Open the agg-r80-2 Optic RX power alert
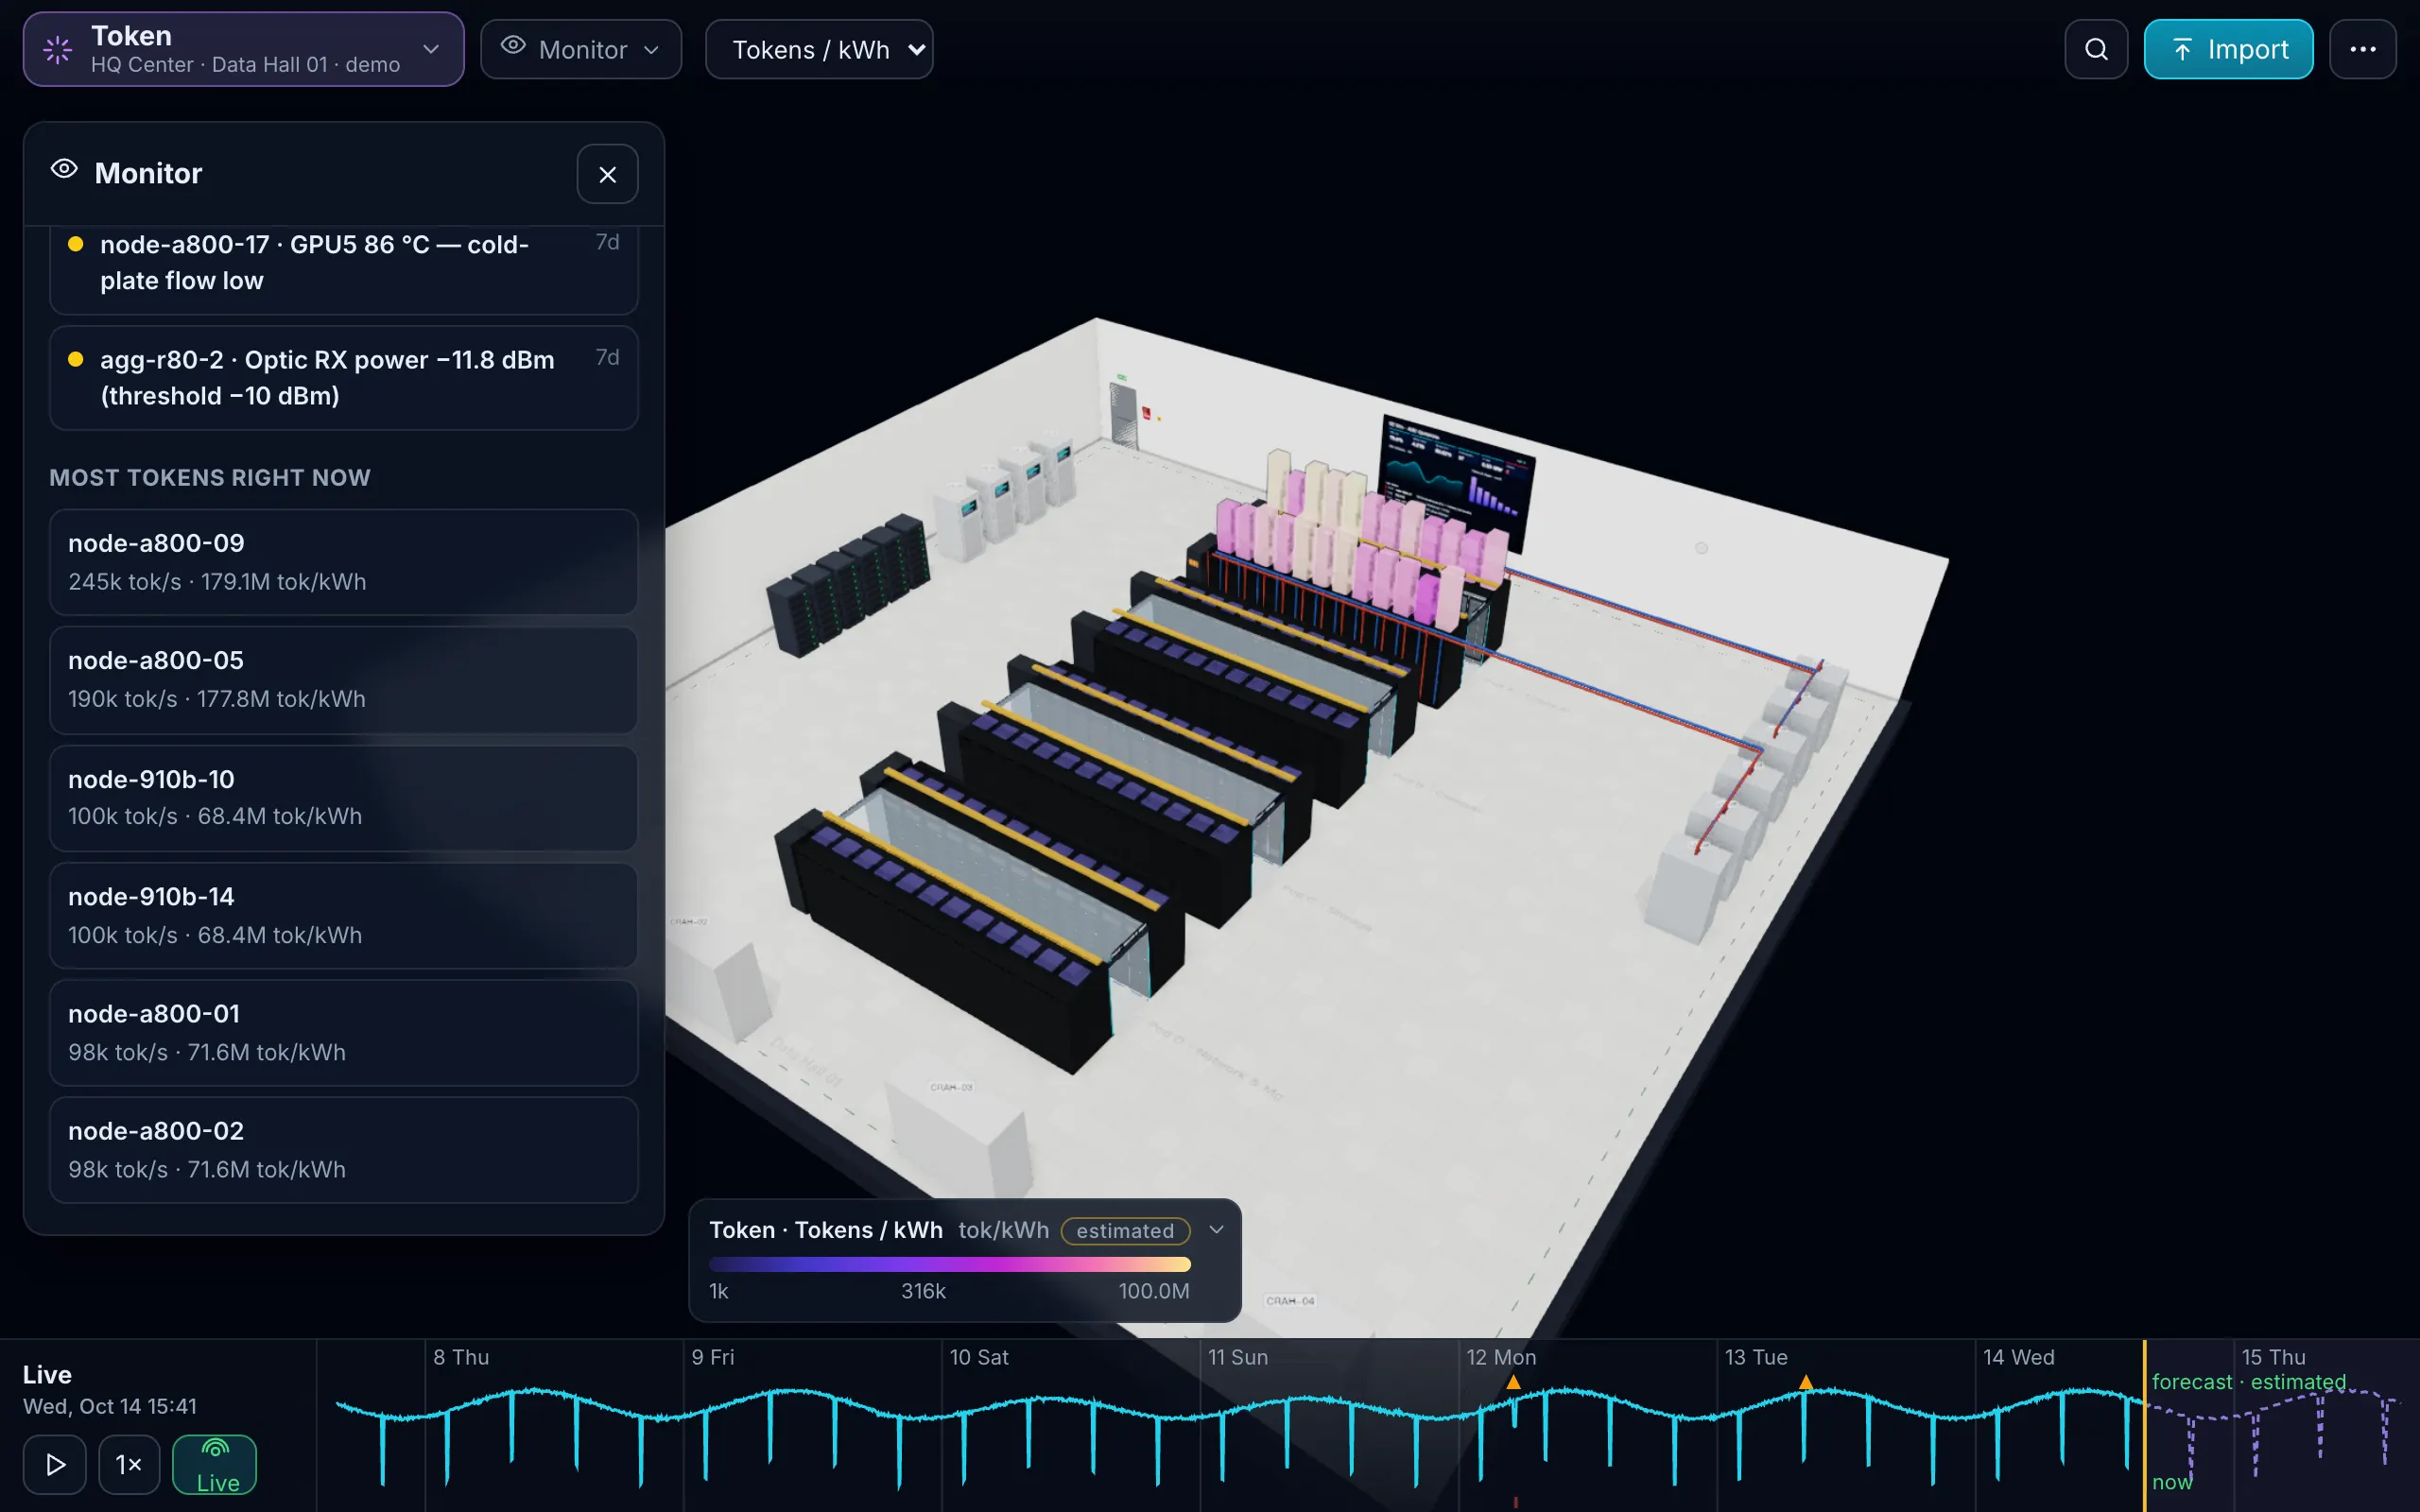Image resolution: width=2420 pixels, height=1512 pixels. 343,378
